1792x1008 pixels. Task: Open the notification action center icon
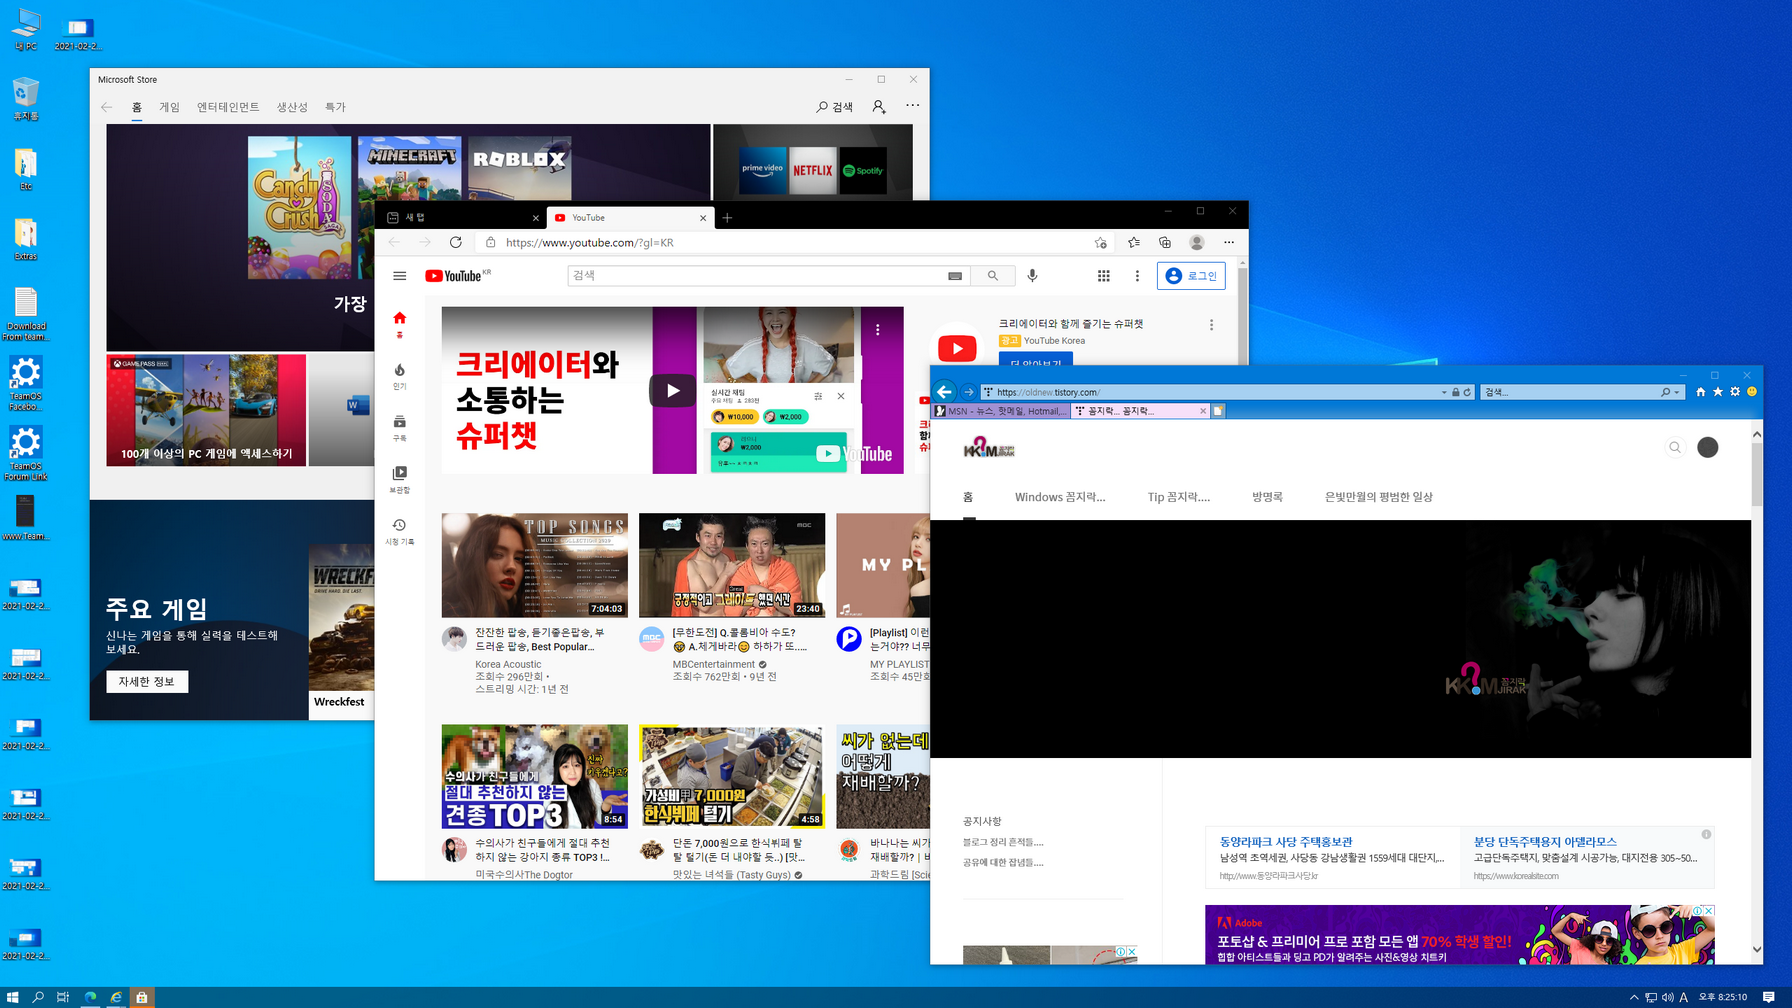coord(1768,997)
